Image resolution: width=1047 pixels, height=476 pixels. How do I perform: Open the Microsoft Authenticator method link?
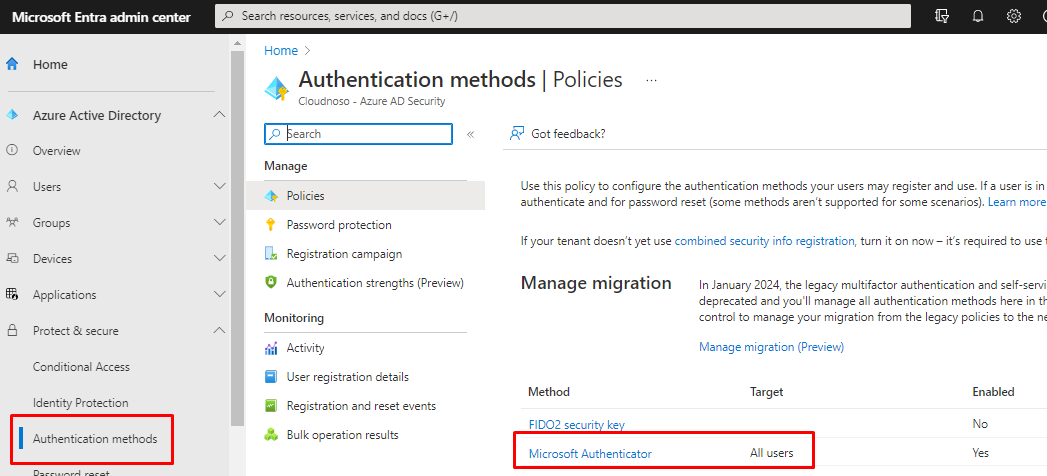[590, 453]
